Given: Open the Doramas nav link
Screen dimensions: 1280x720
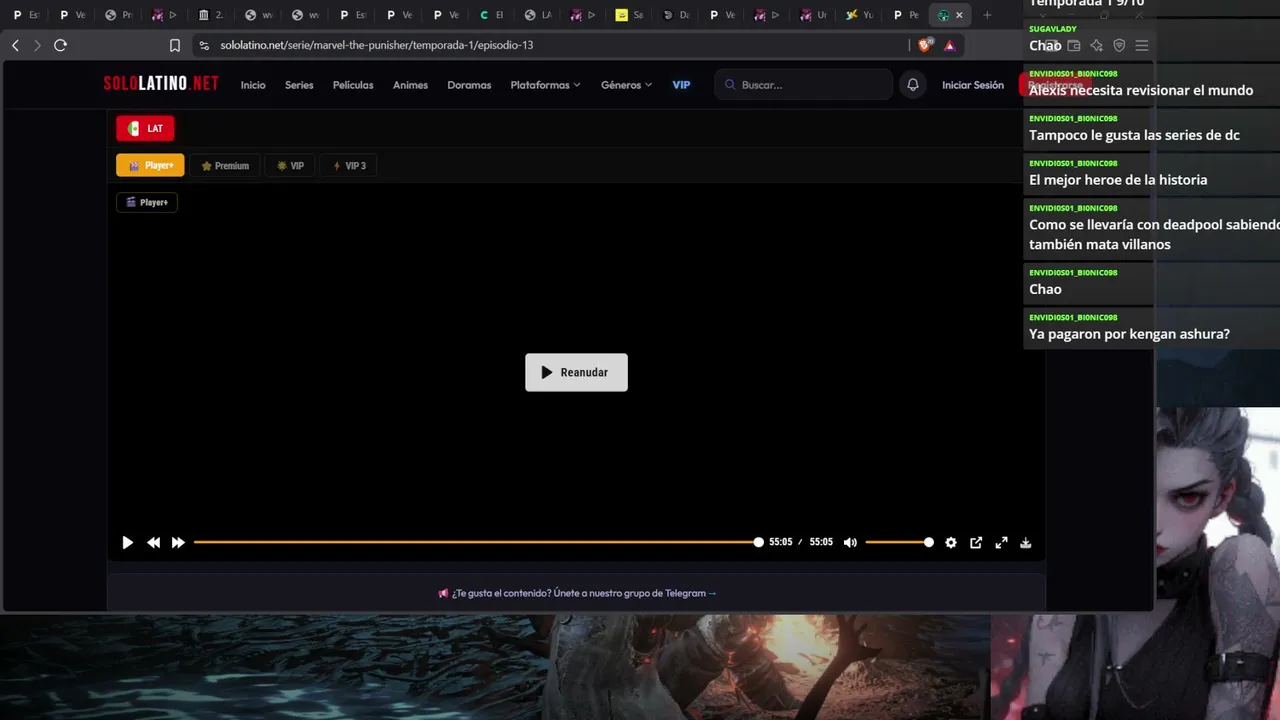Looking at the screenshot, I should pos(469,85).
